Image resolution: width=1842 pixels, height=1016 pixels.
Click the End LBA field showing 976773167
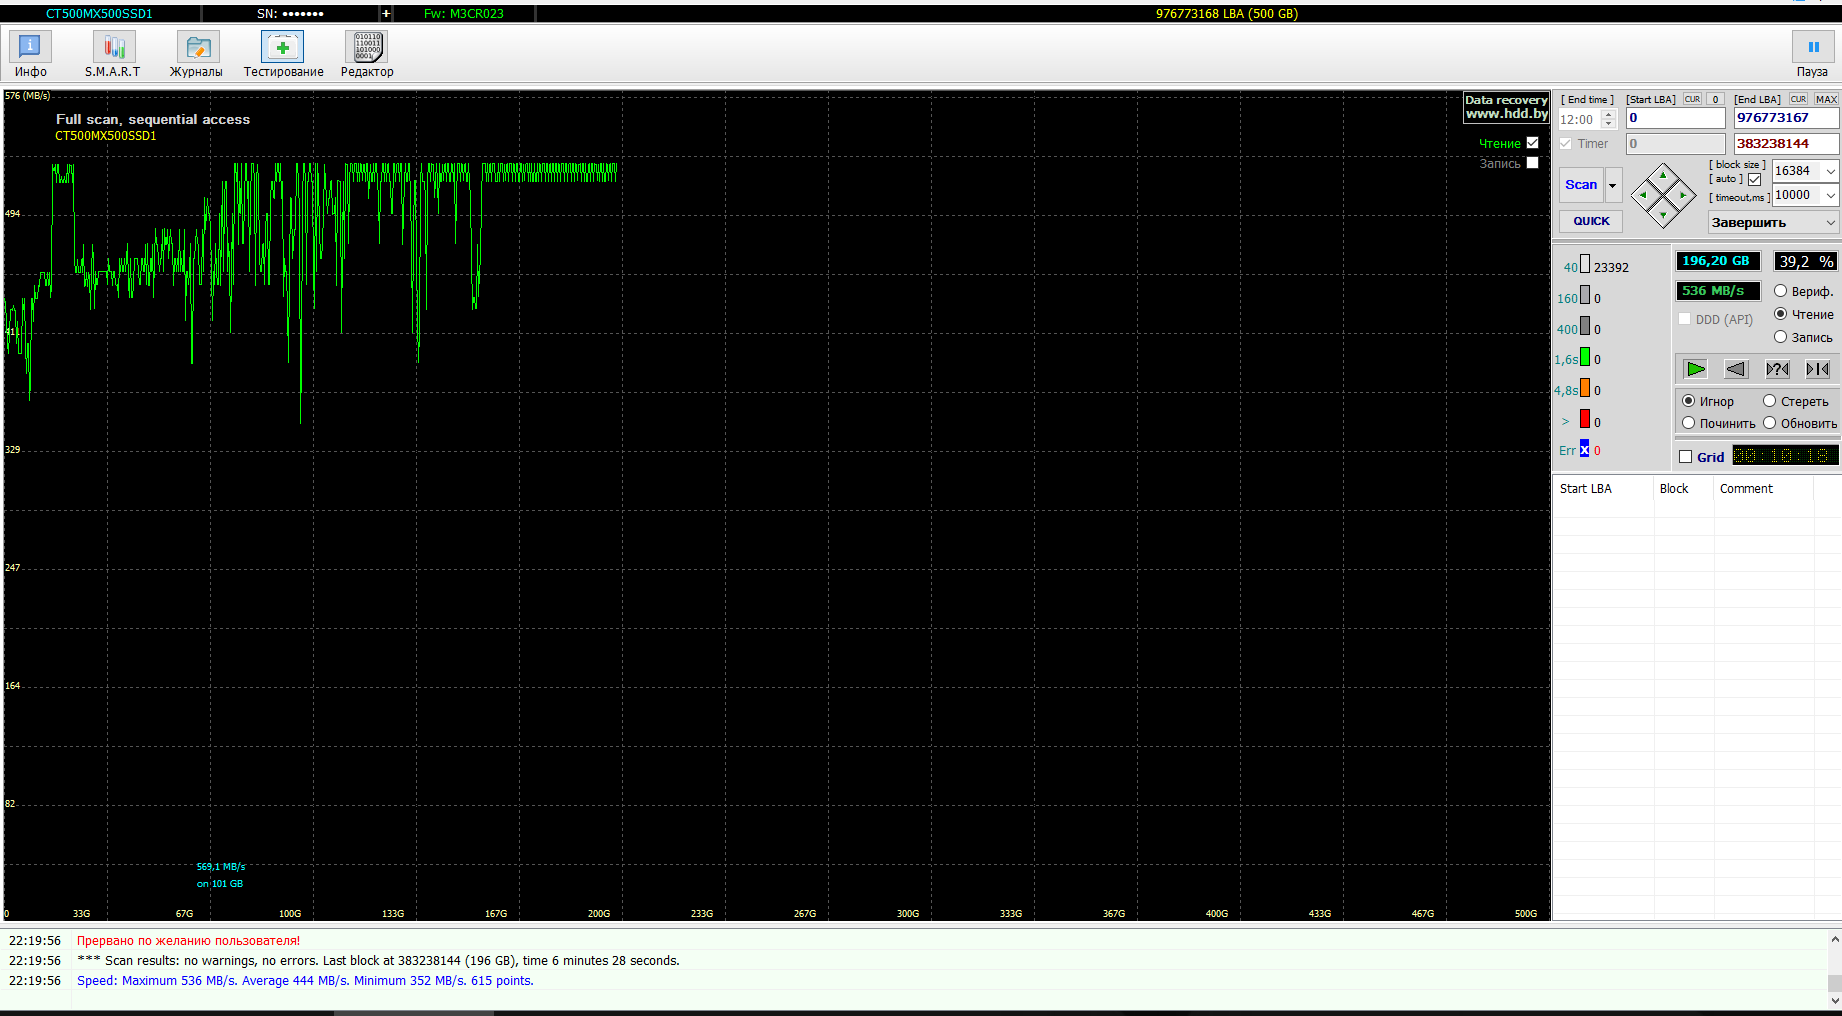(1786, 118)
